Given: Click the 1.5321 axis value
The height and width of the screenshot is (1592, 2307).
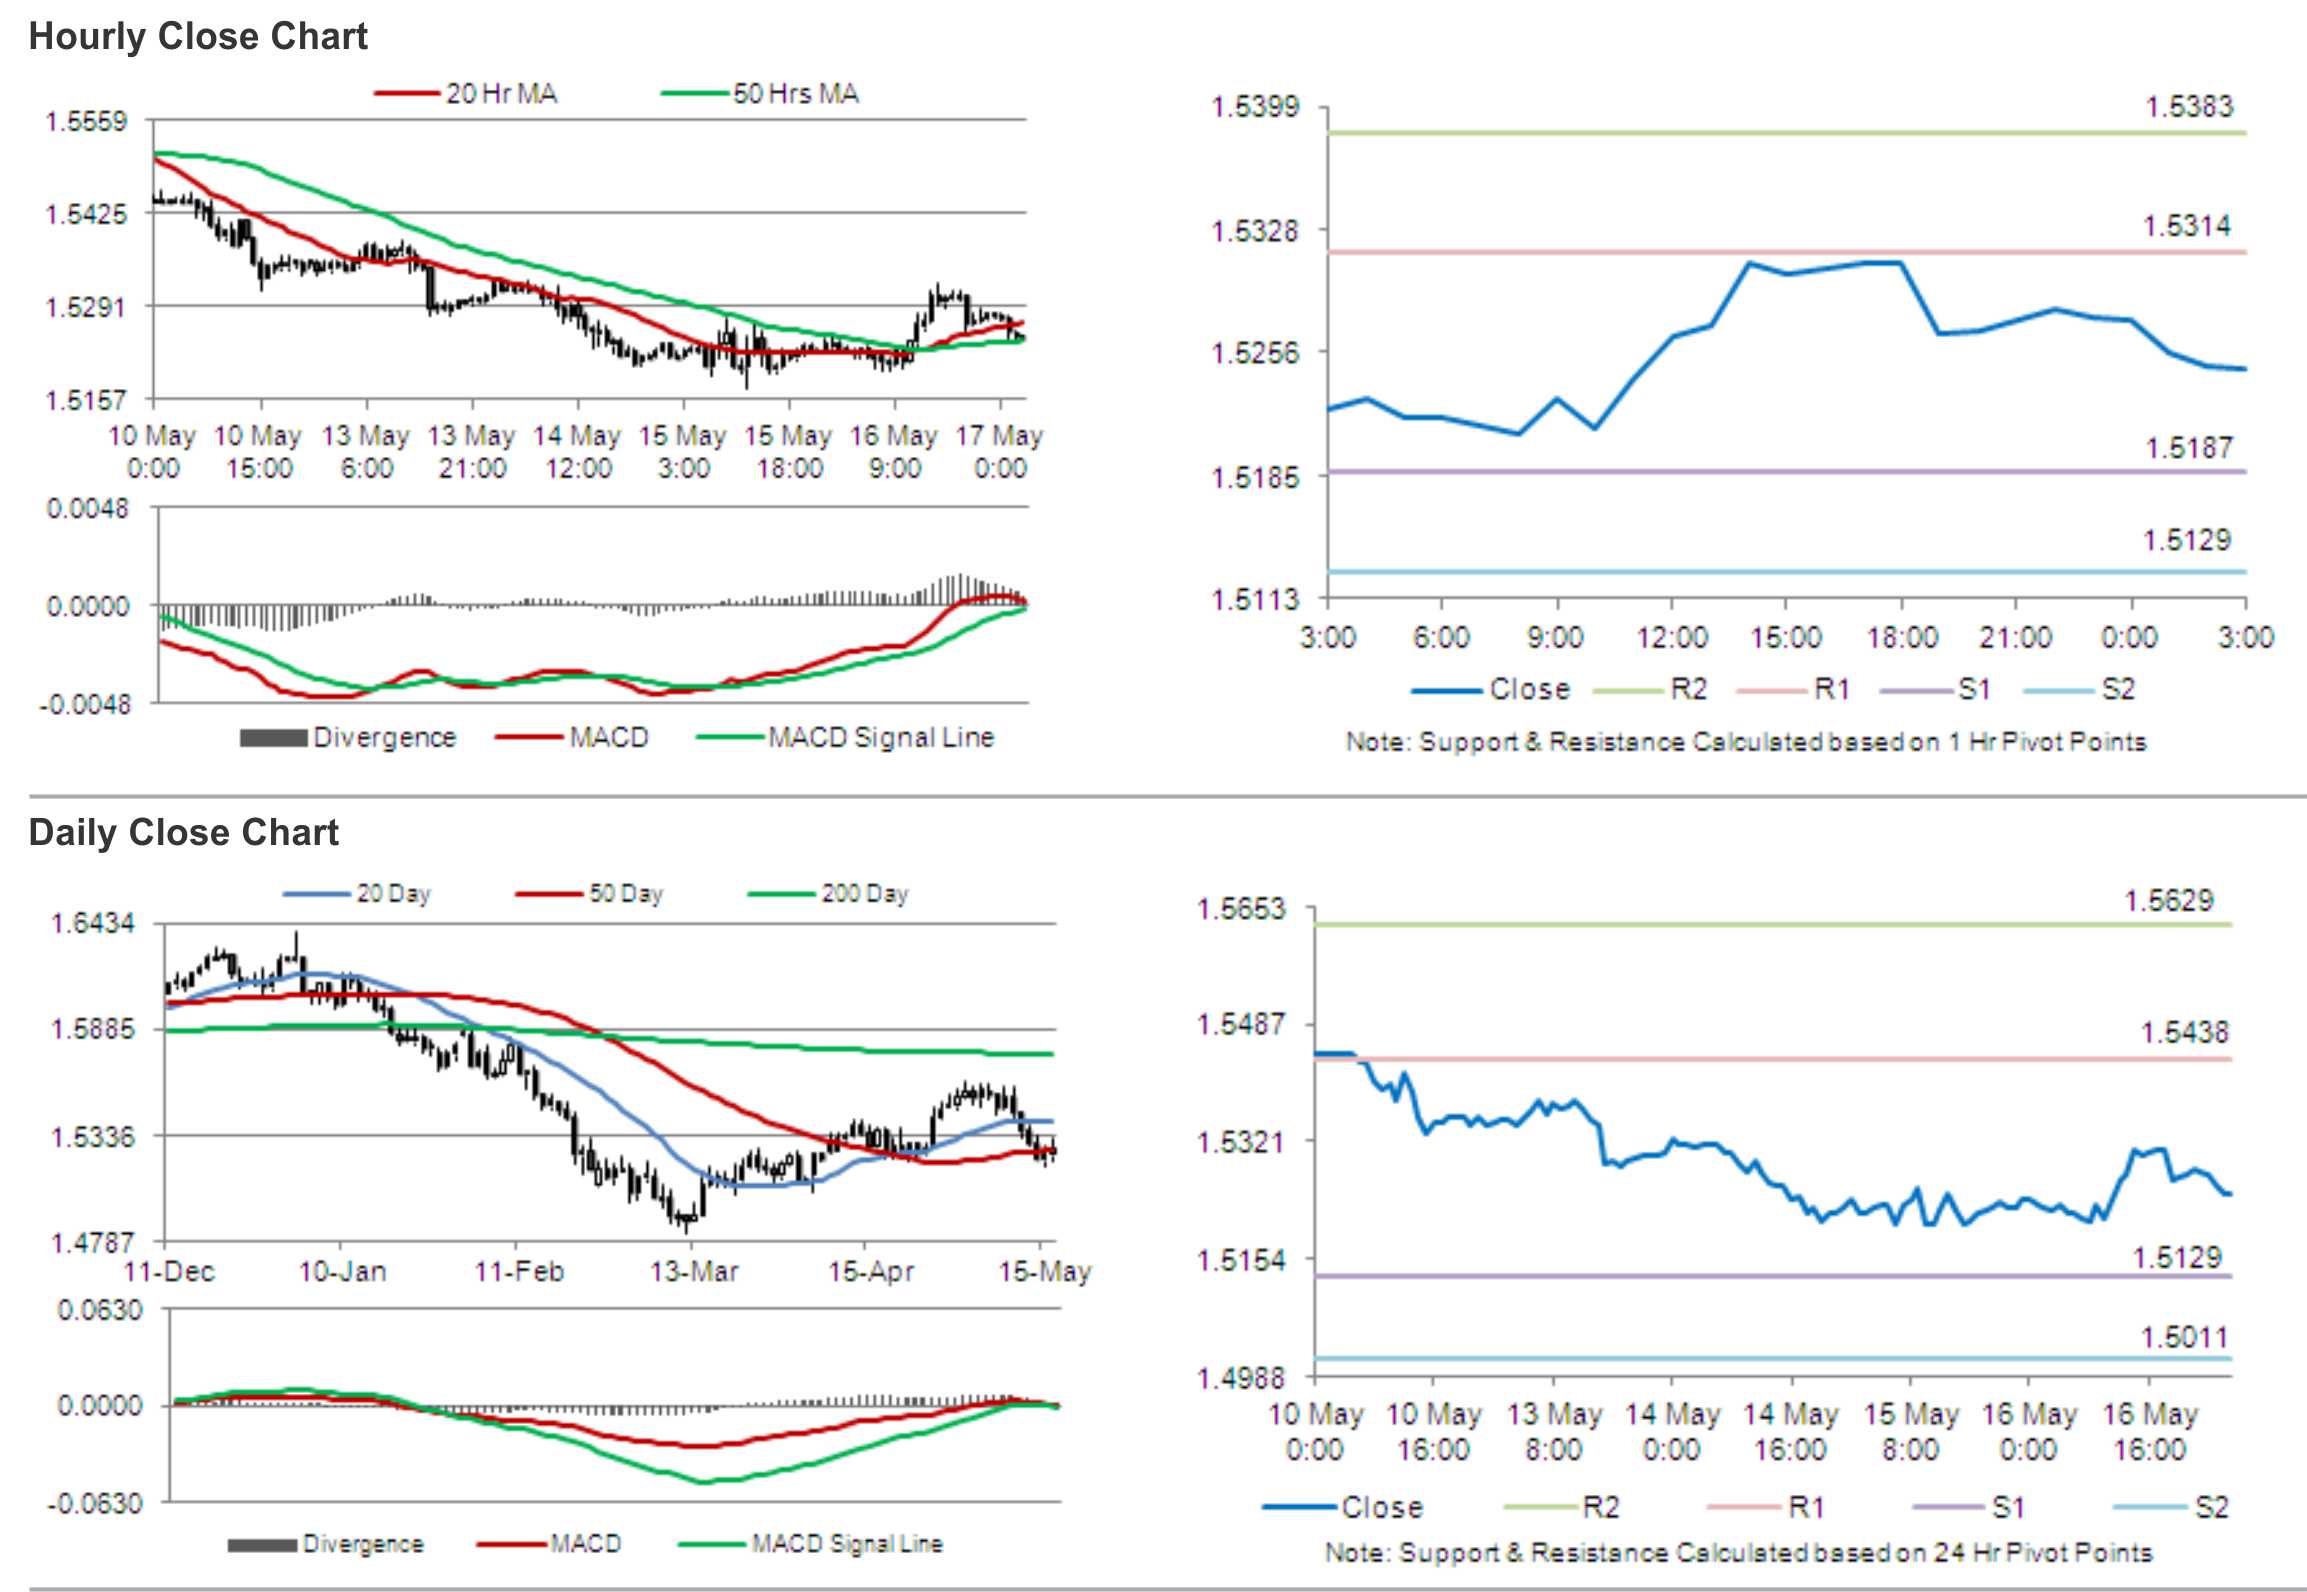Looking at the screenshot, I should click(x=1241, y=1142).
